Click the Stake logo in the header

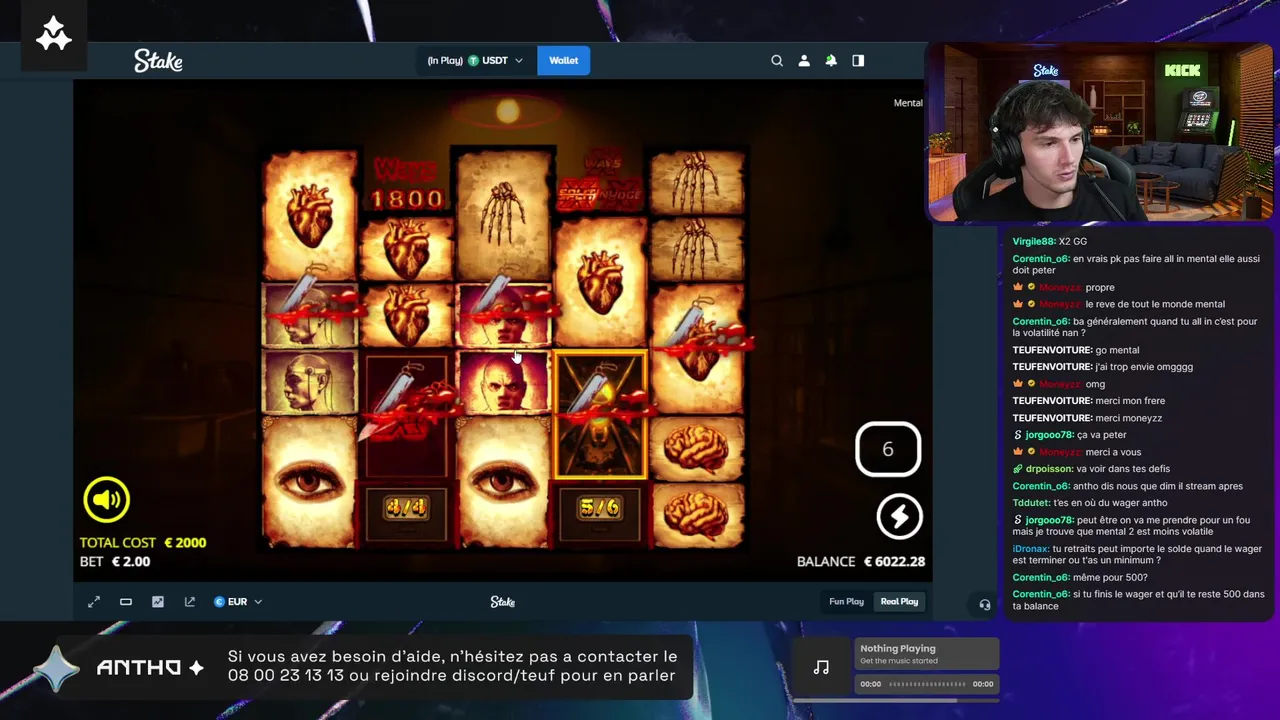pos(158,61)
